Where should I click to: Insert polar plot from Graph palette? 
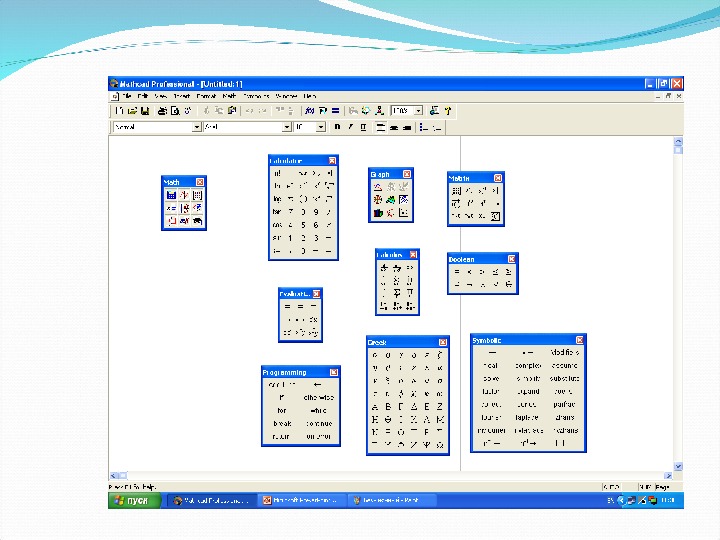pyautogui.click(x=377, y=200)
